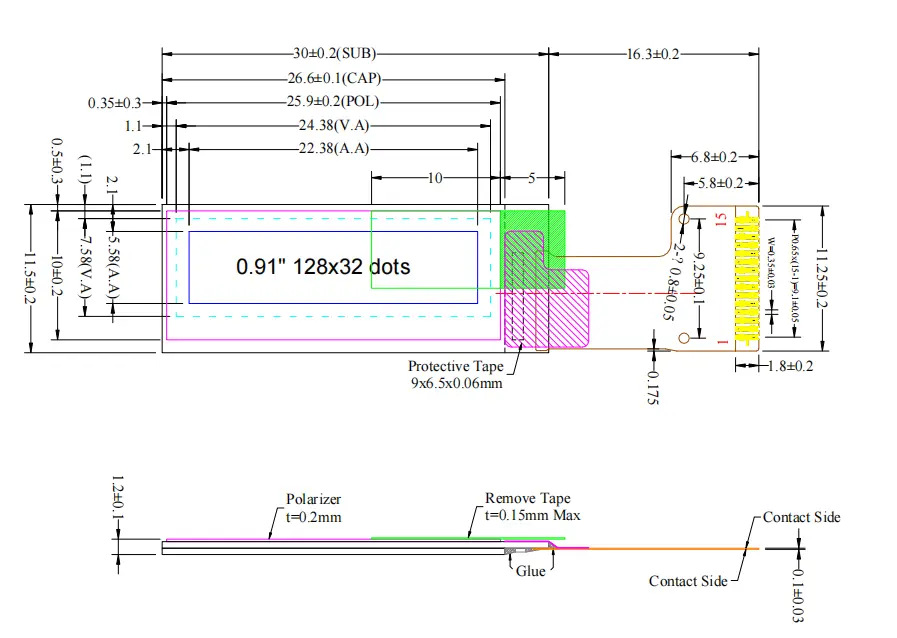Click the 0.175 dimension label

653,389
